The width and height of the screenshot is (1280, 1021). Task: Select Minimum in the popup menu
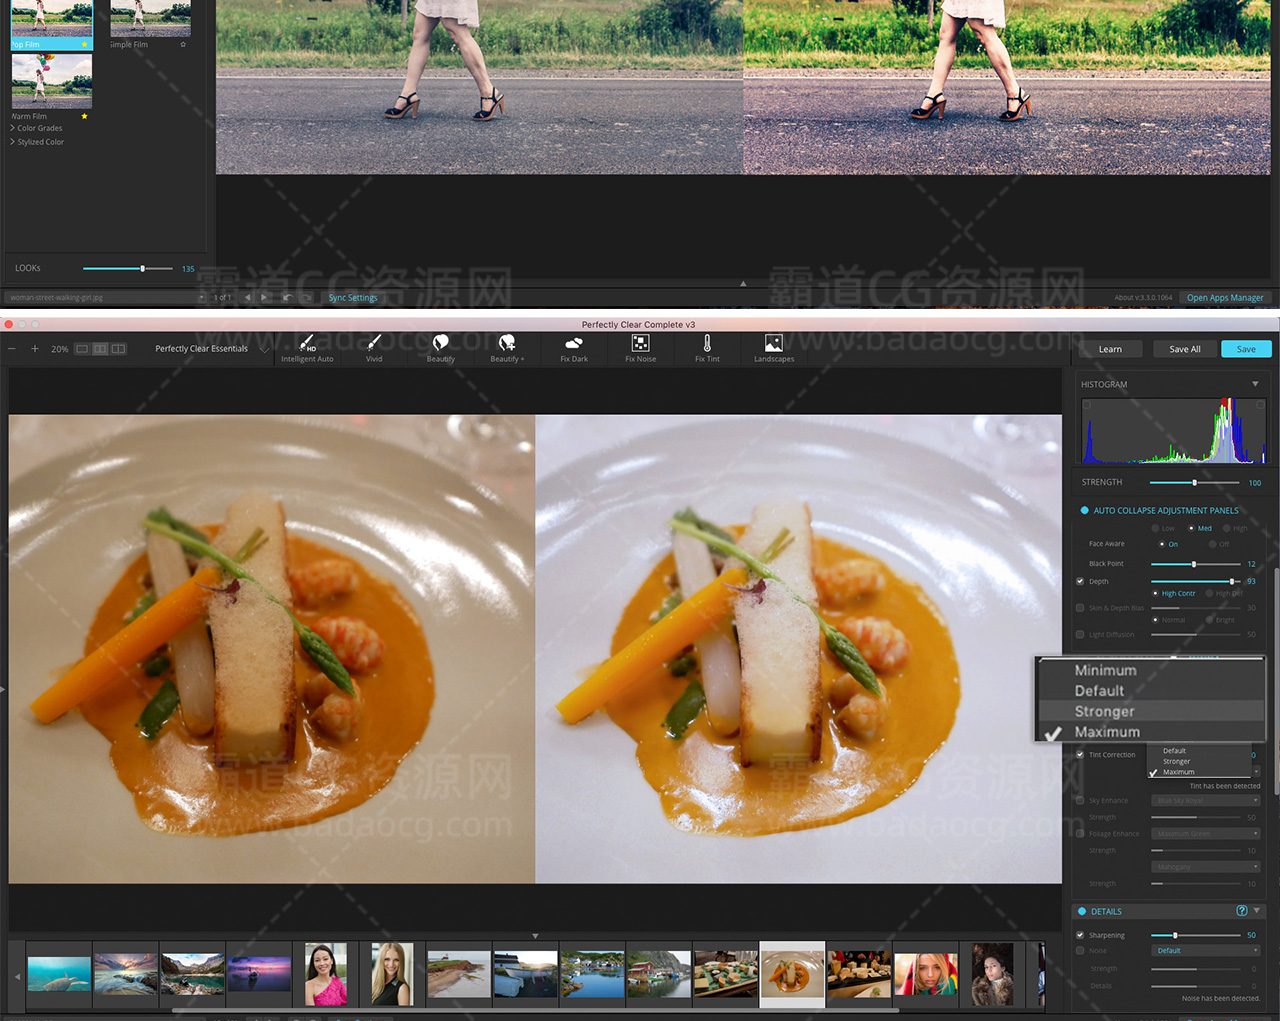[1105, 670]
